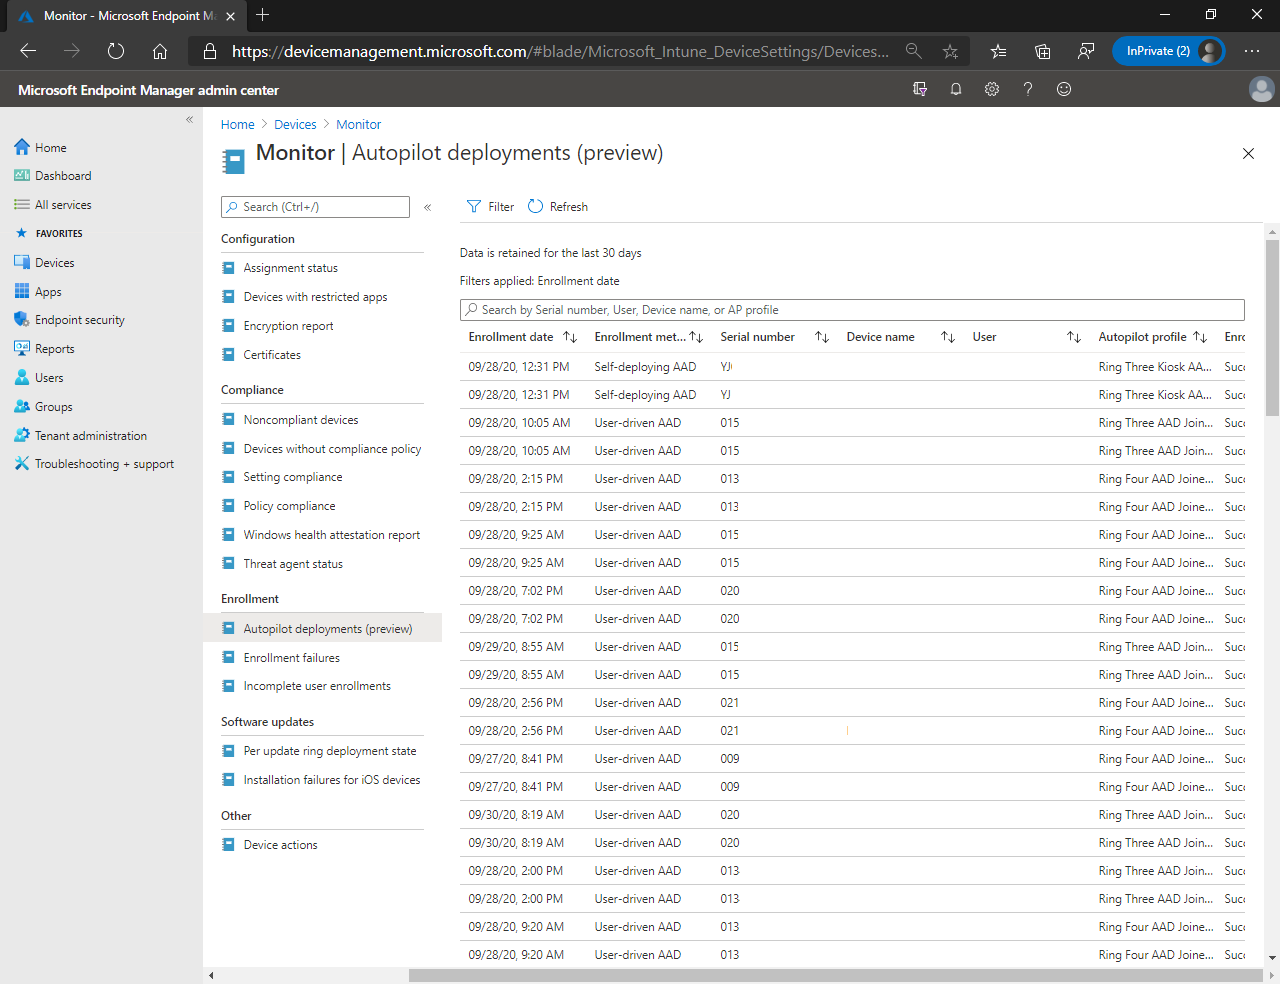This screenshot has height=984, width=1280.
Task: Collapse the main navigation pane
Action: click(x=189, y=119)
